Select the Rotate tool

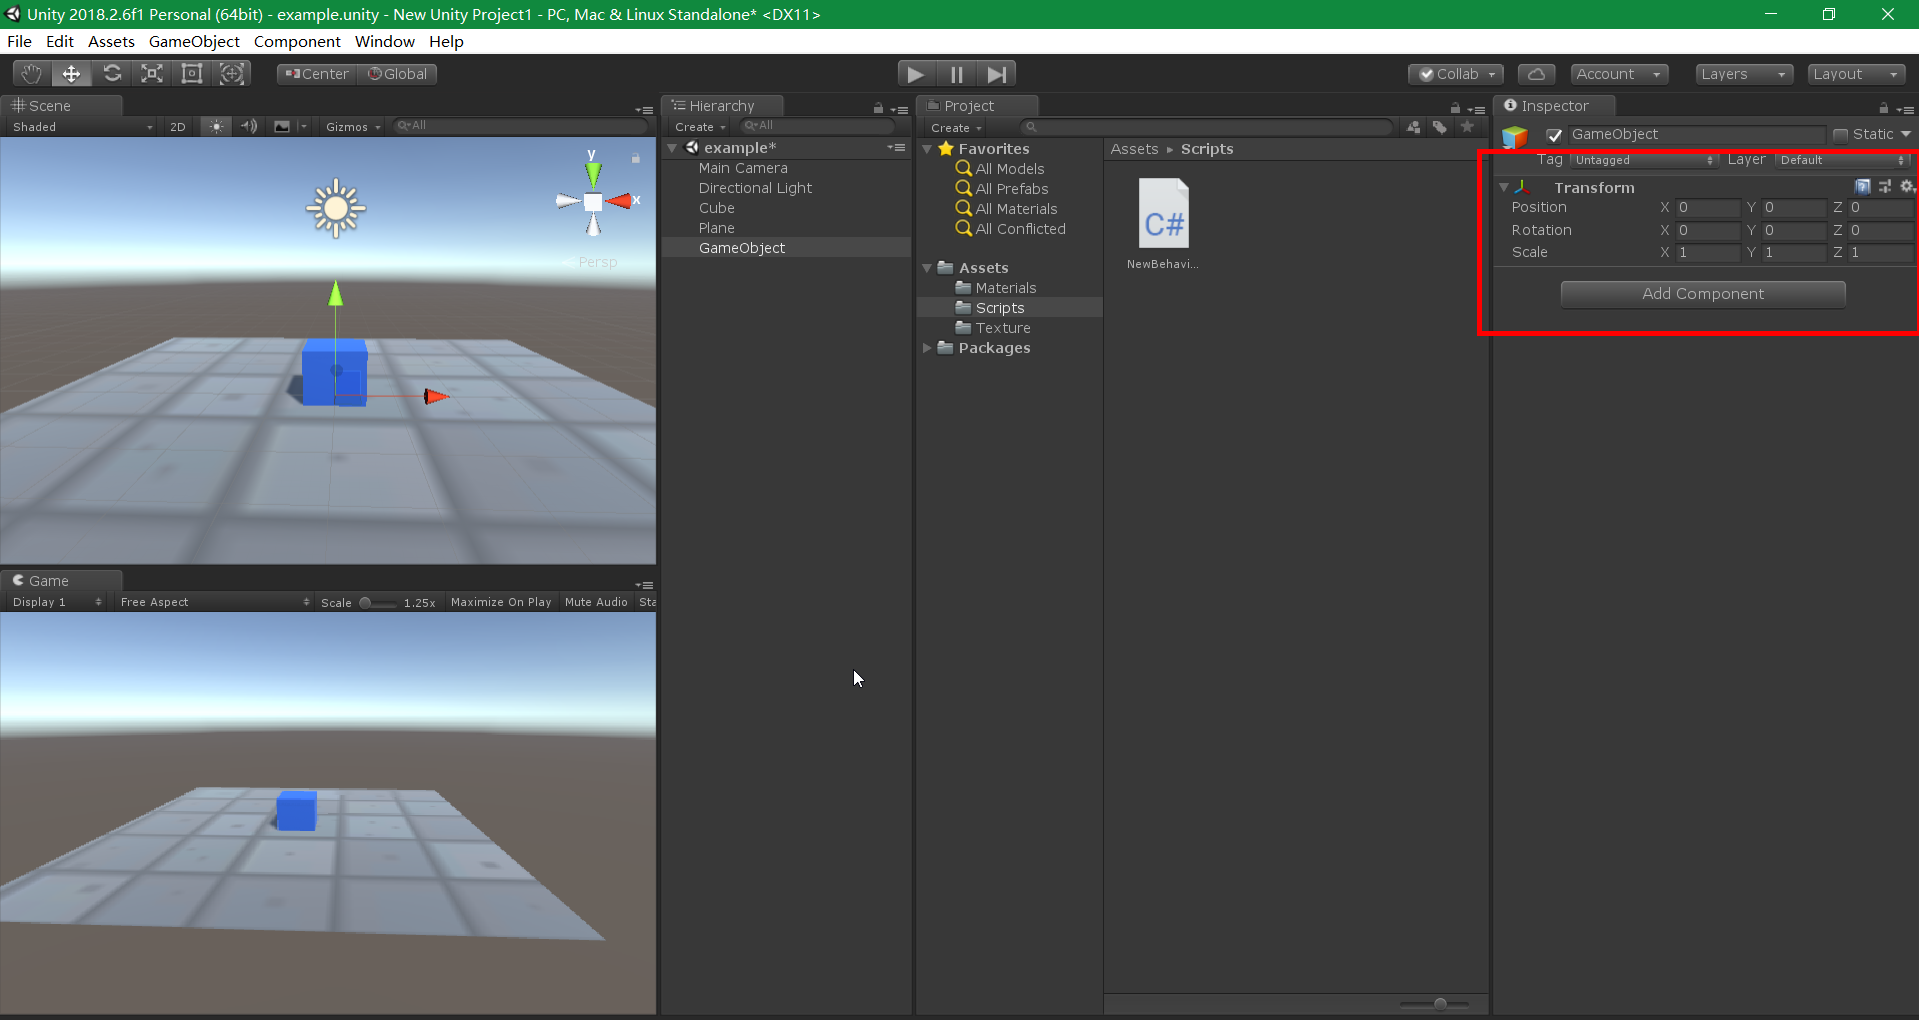(x=112, y=74)
